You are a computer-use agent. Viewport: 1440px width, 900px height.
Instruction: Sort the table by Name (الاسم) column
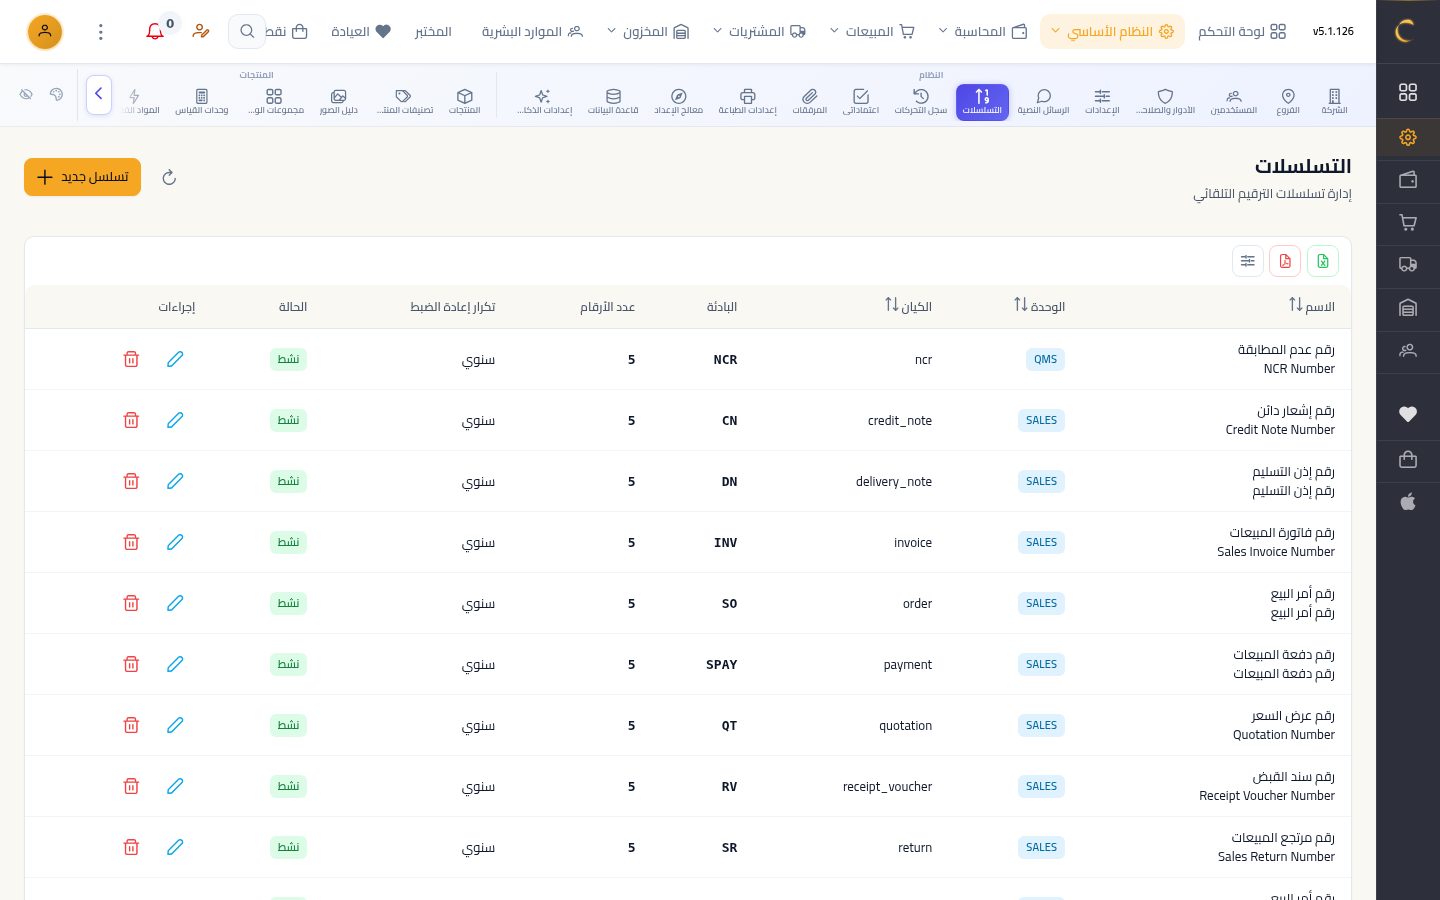(1311, 306)
